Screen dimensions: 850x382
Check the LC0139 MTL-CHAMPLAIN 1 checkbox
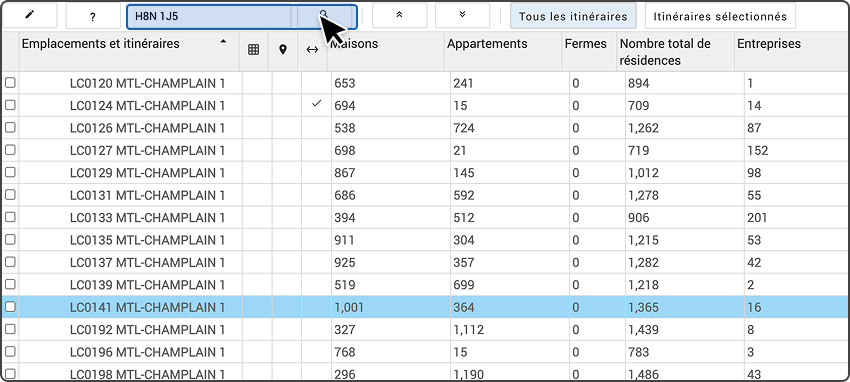tap(10, 284)
